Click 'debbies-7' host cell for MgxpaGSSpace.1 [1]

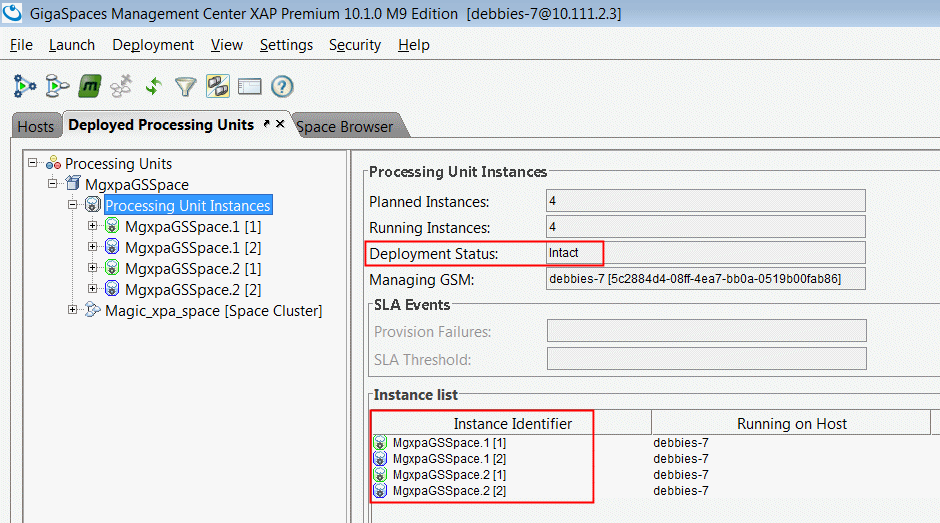point(681,443)
